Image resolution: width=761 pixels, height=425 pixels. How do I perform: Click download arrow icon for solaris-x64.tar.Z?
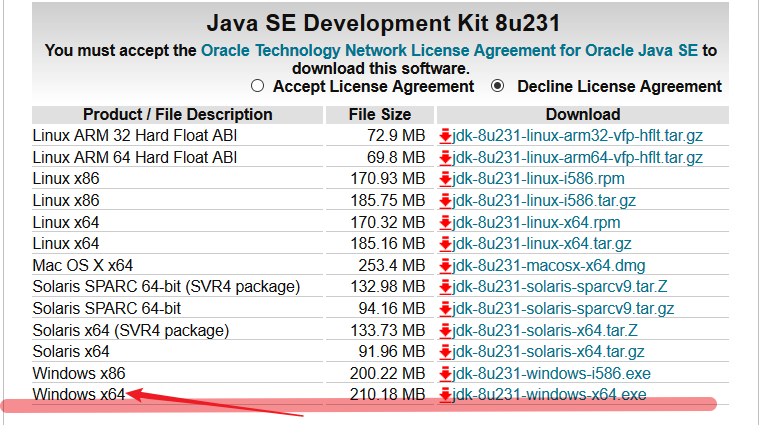pyautogui.click(x=445, y=331)
